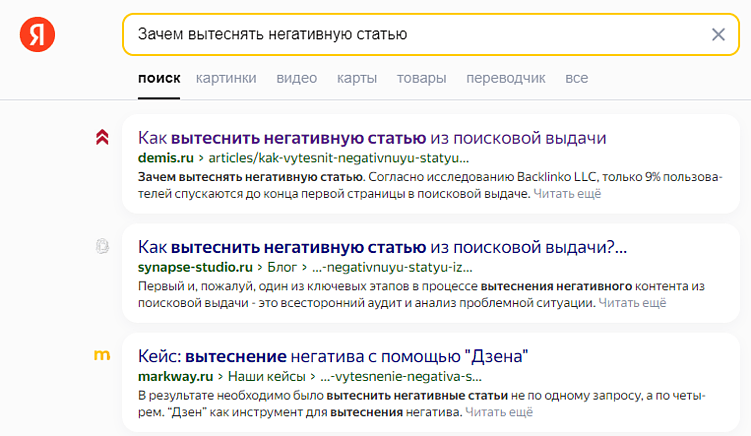Open the Блог breadcrumb of synapse-studio.ru
Image resolution: width=751 pixels, height=436 pixels.
point(282,267)
